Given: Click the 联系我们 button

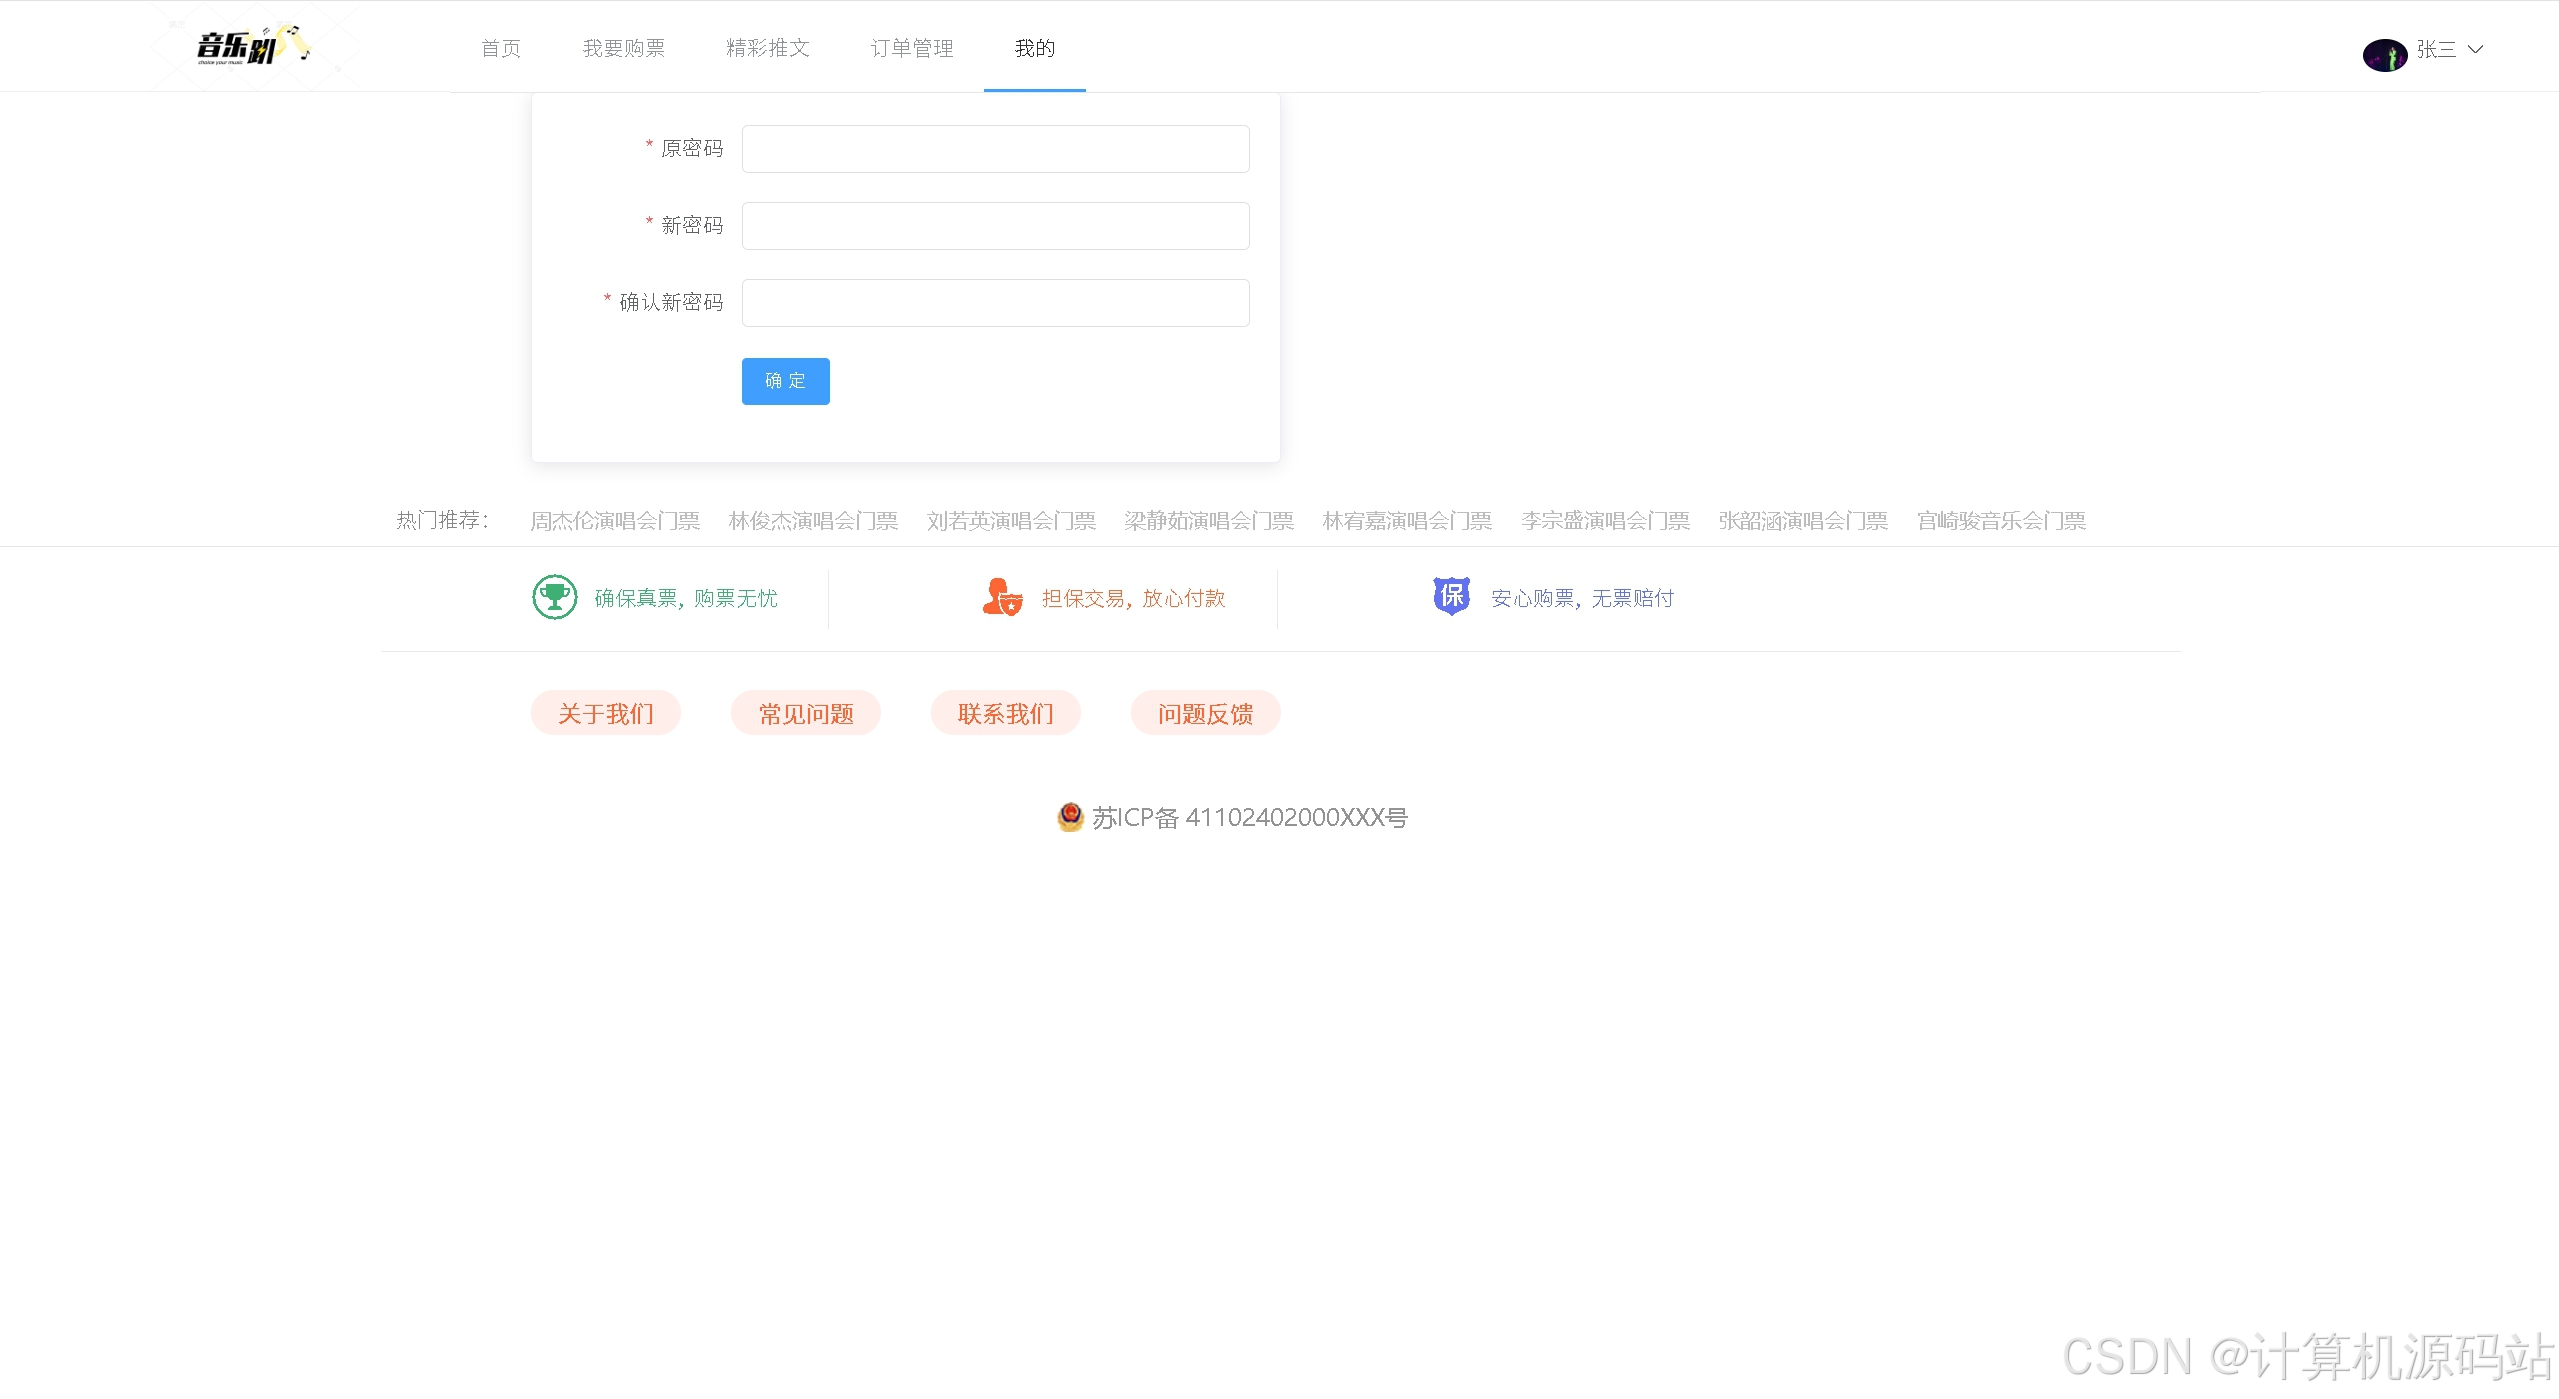Looking at the screenshot, I should coord(1006,713).
